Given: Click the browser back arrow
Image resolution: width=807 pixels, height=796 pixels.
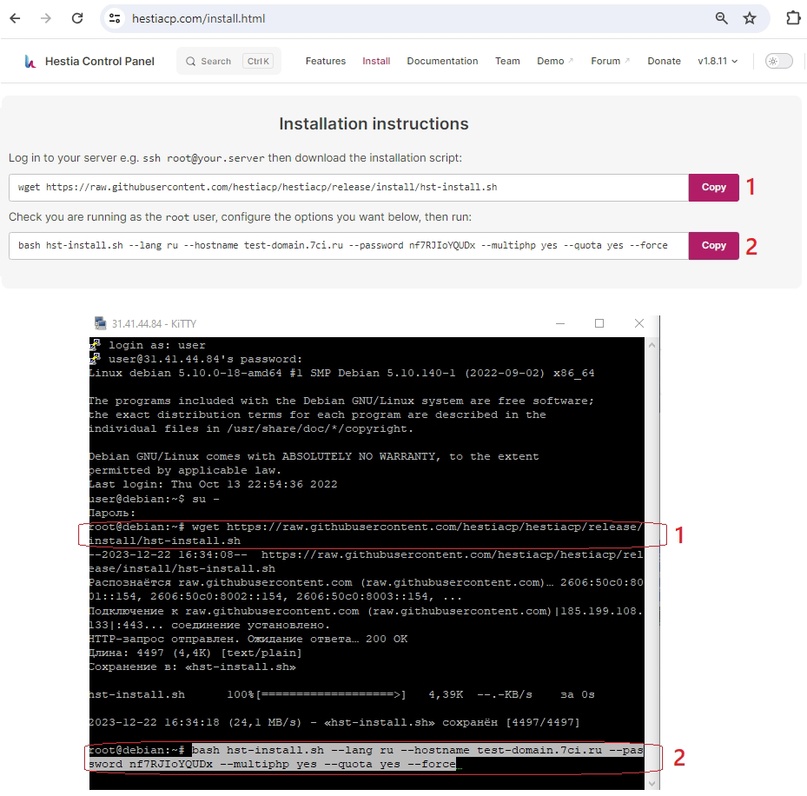Looking at the screenshot, I should [17, 18].
